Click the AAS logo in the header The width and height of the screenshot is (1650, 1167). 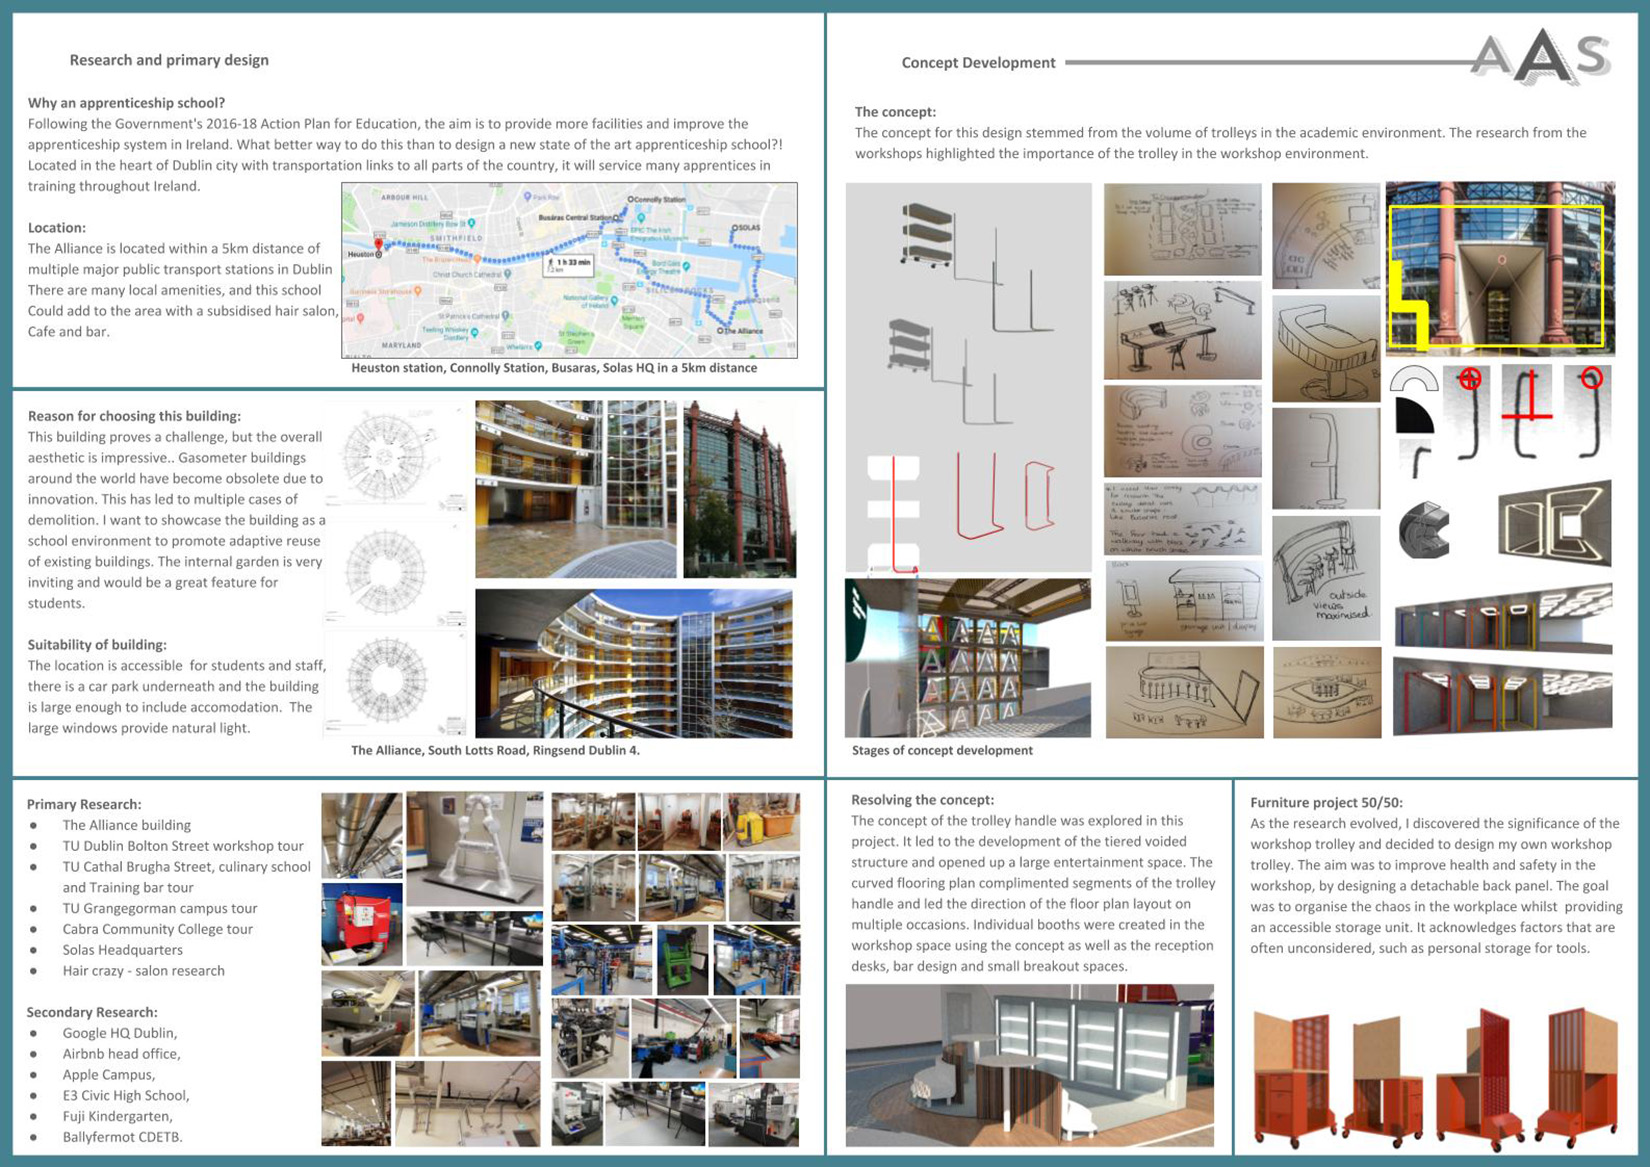click(1542, 58)
